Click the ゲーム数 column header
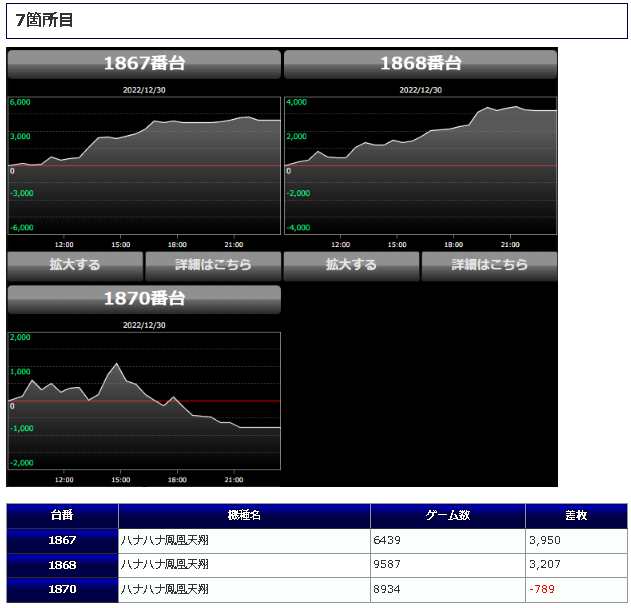 (x=448, y=515)
